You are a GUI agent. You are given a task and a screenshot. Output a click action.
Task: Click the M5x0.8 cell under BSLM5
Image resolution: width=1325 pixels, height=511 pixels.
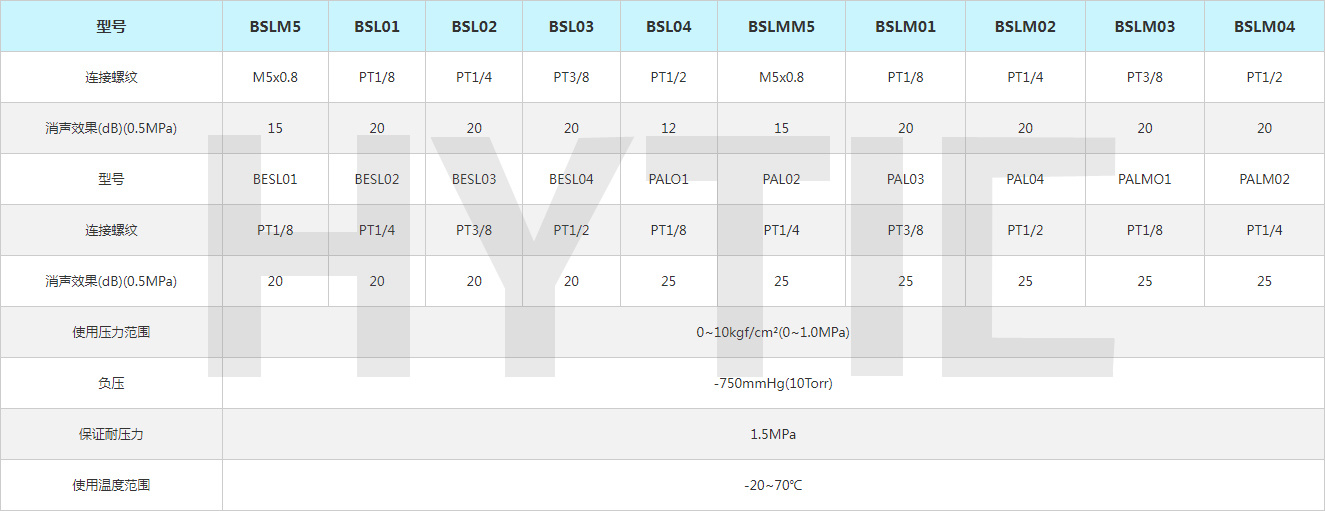point(275,77)
